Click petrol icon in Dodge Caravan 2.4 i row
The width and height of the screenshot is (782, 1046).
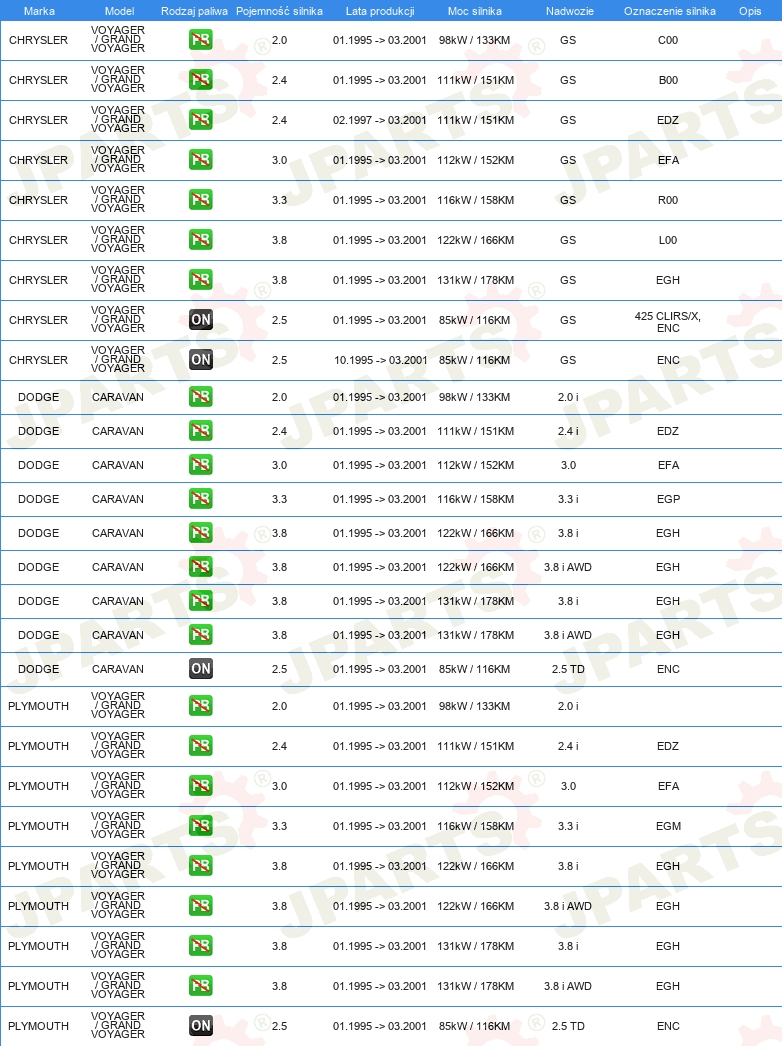[201, 431]
